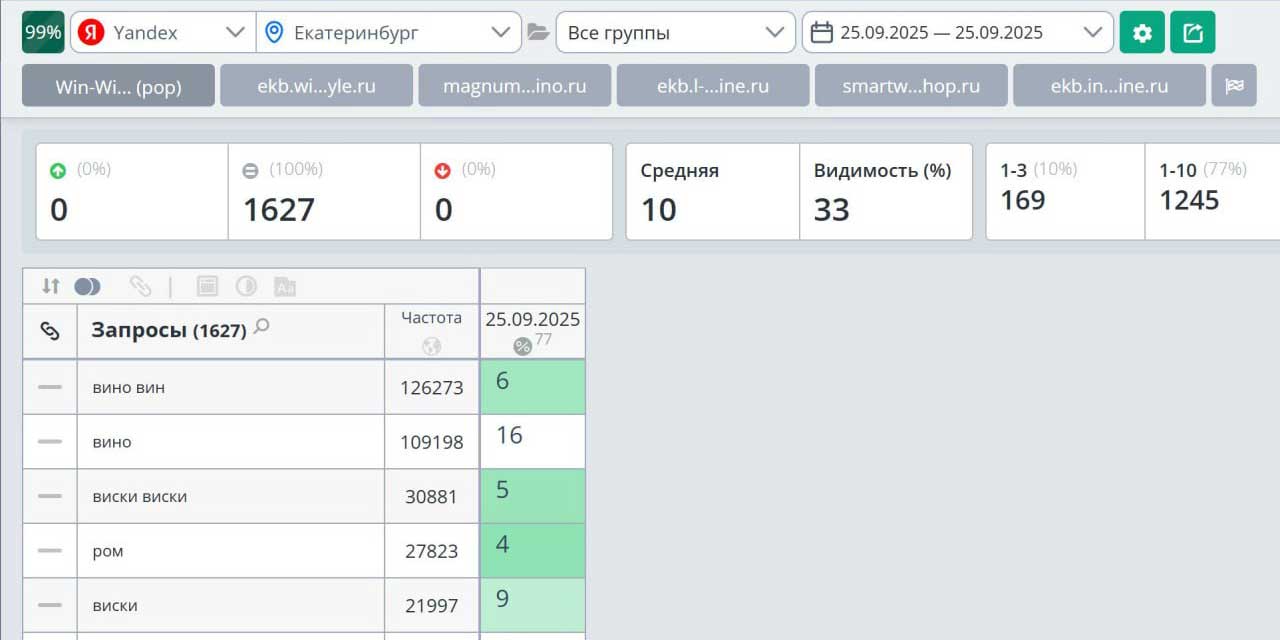Viewport: 1280px width, 640px height.
Task: Click the search magnifier next to Запросы
Action: click(x=262, y=326)
